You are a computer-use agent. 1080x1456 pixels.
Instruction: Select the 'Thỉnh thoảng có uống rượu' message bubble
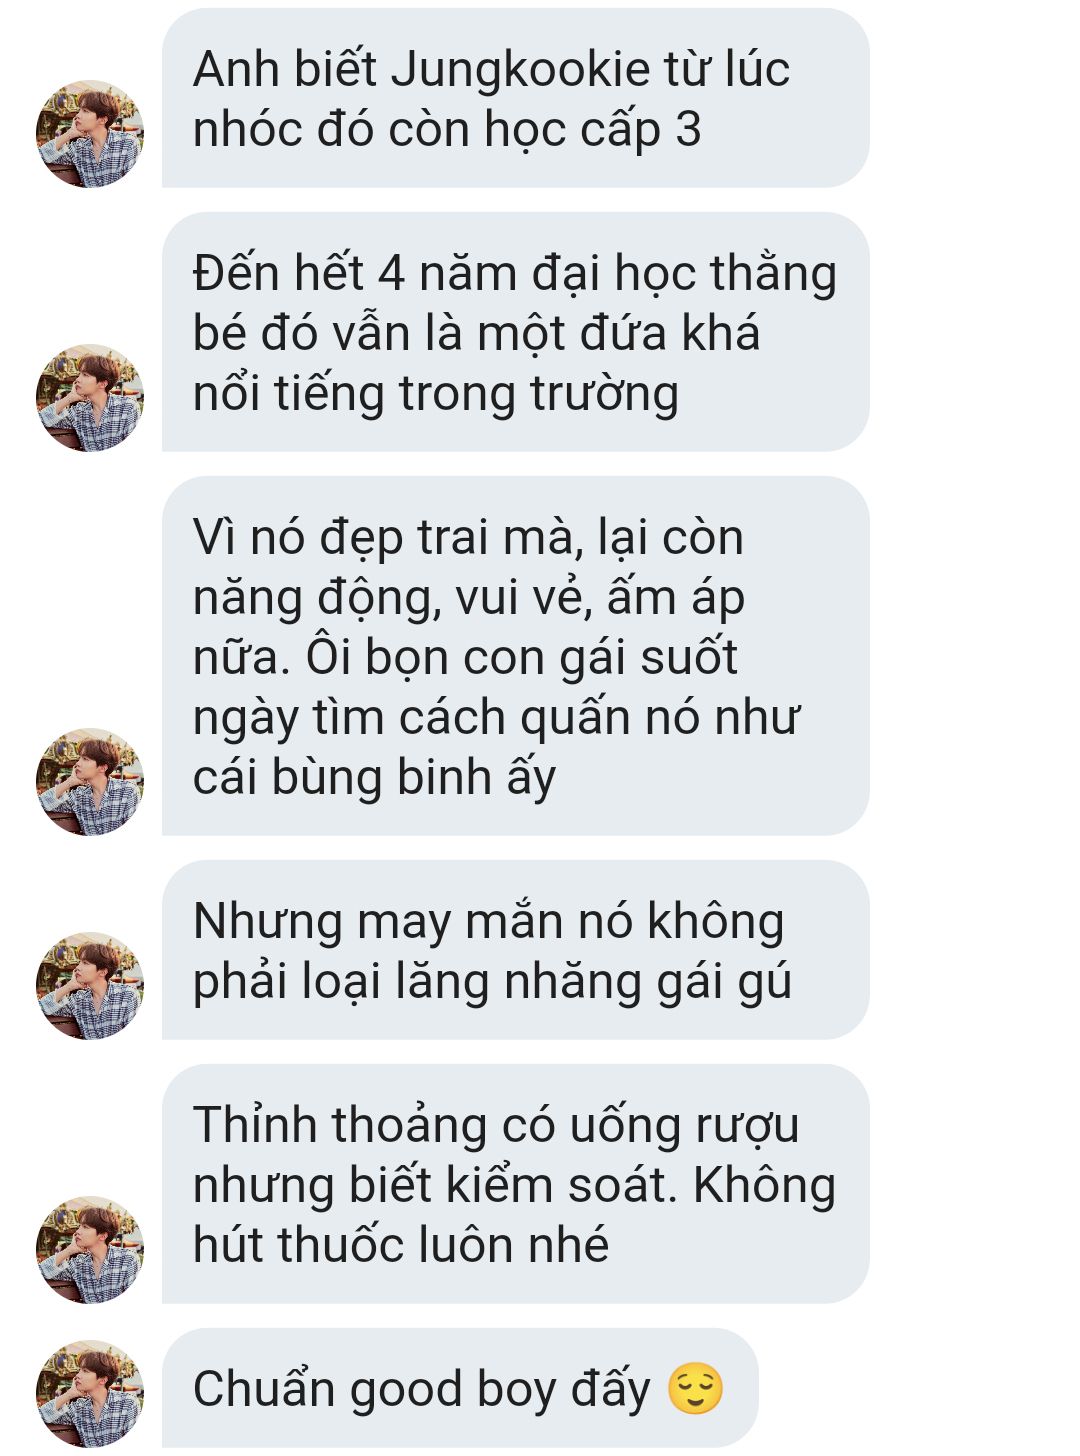(x=516, y=1184)
